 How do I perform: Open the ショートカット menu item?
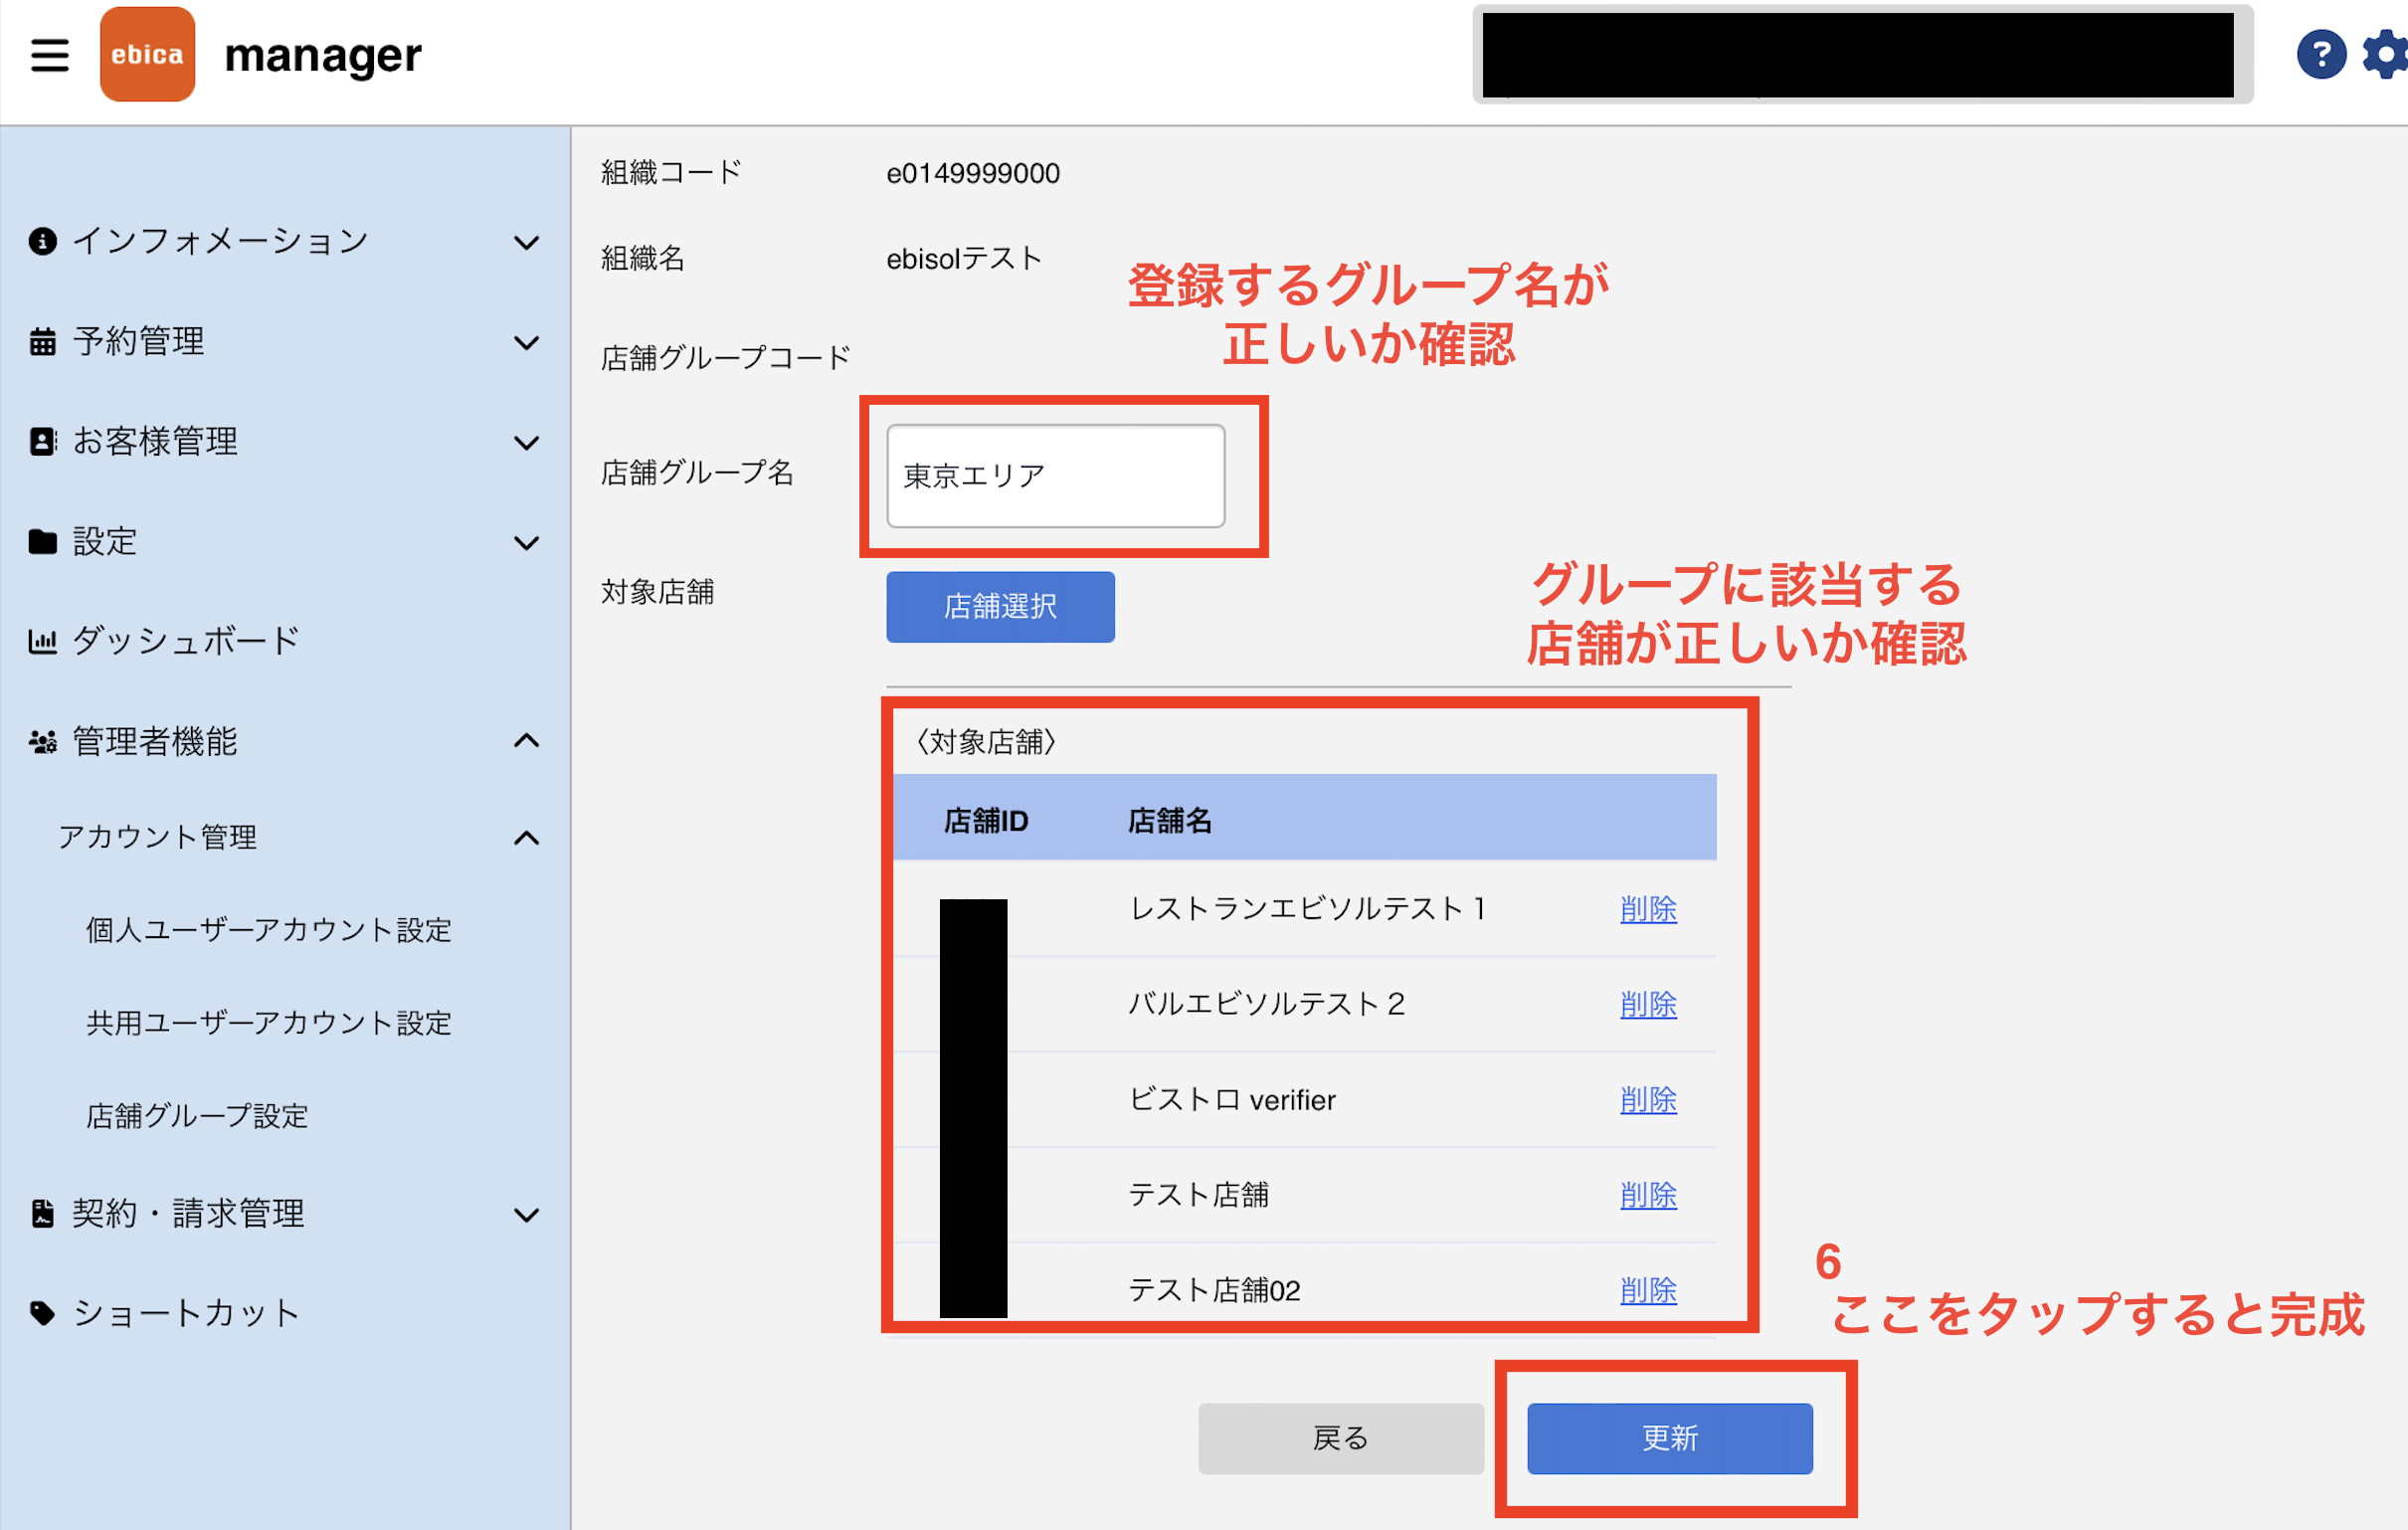tap(186, 1313)
